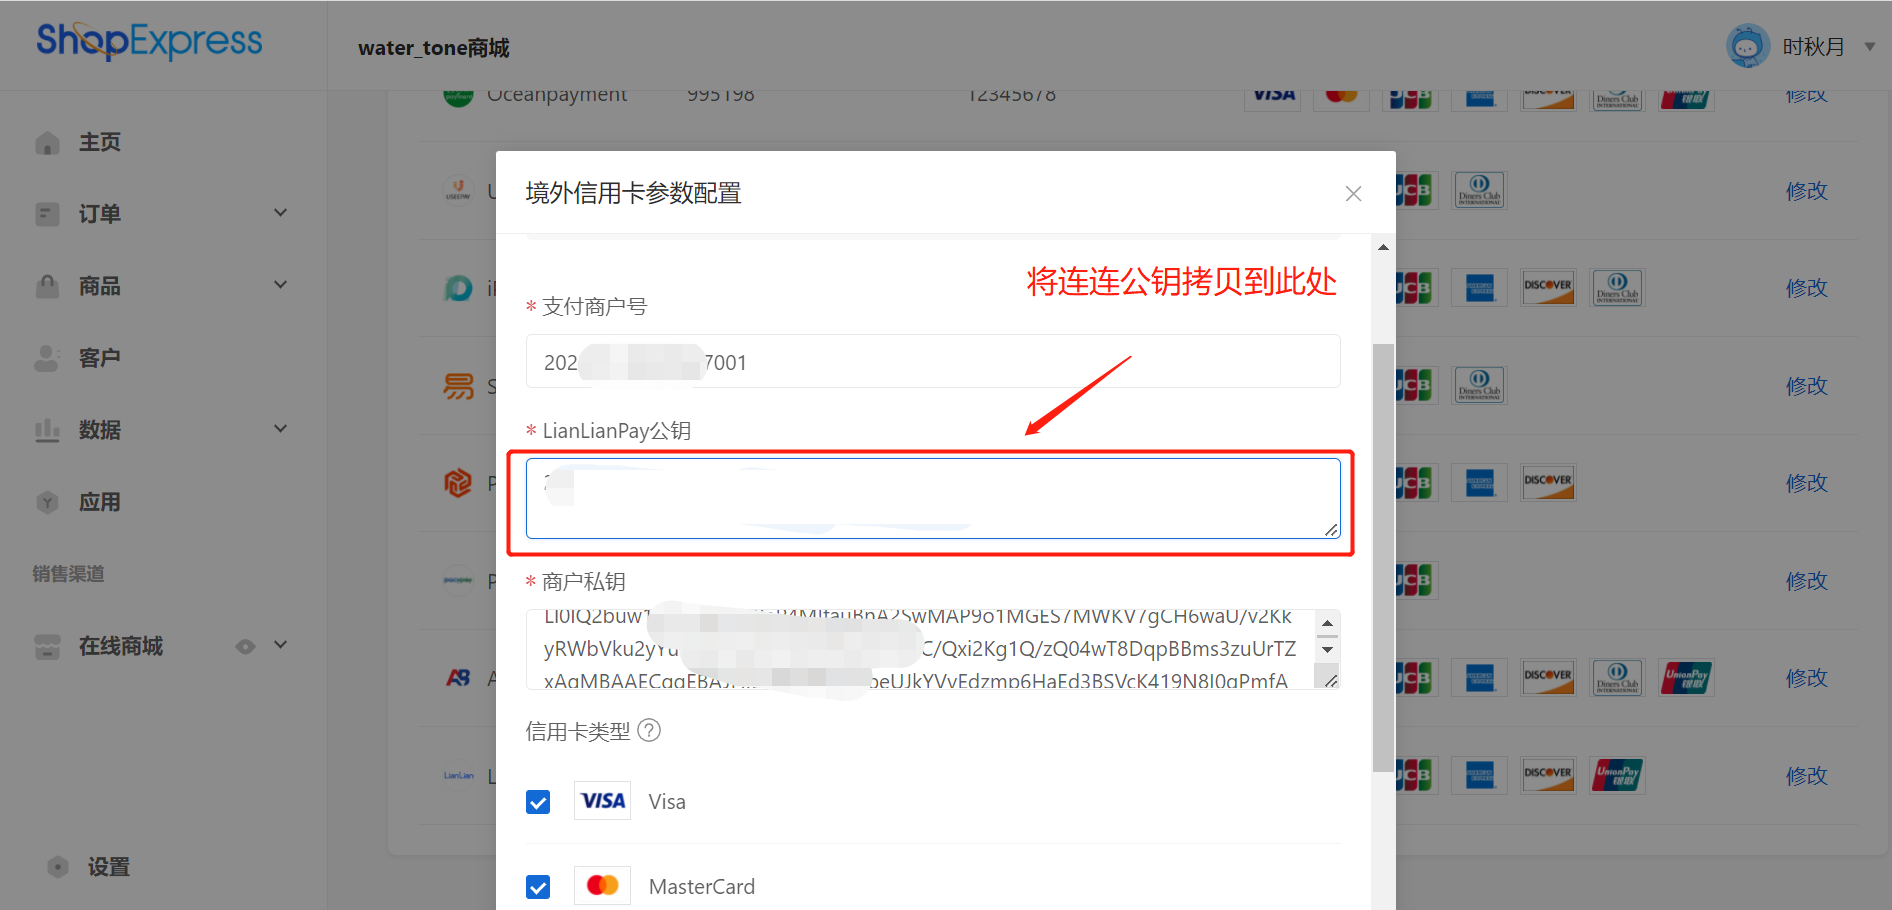
Task: Expand the 数据 menu chevron
Action: pos(281,429)
